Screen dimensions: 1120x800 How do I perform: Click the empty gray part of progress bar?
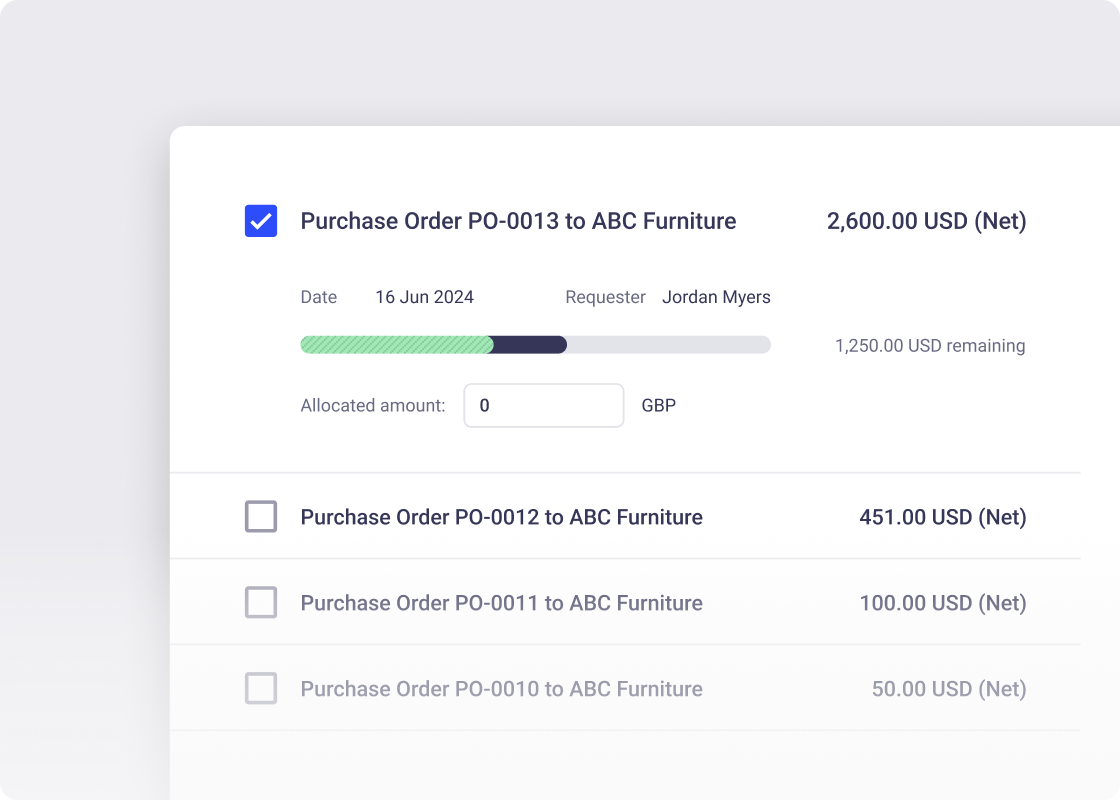click(668, 345)
